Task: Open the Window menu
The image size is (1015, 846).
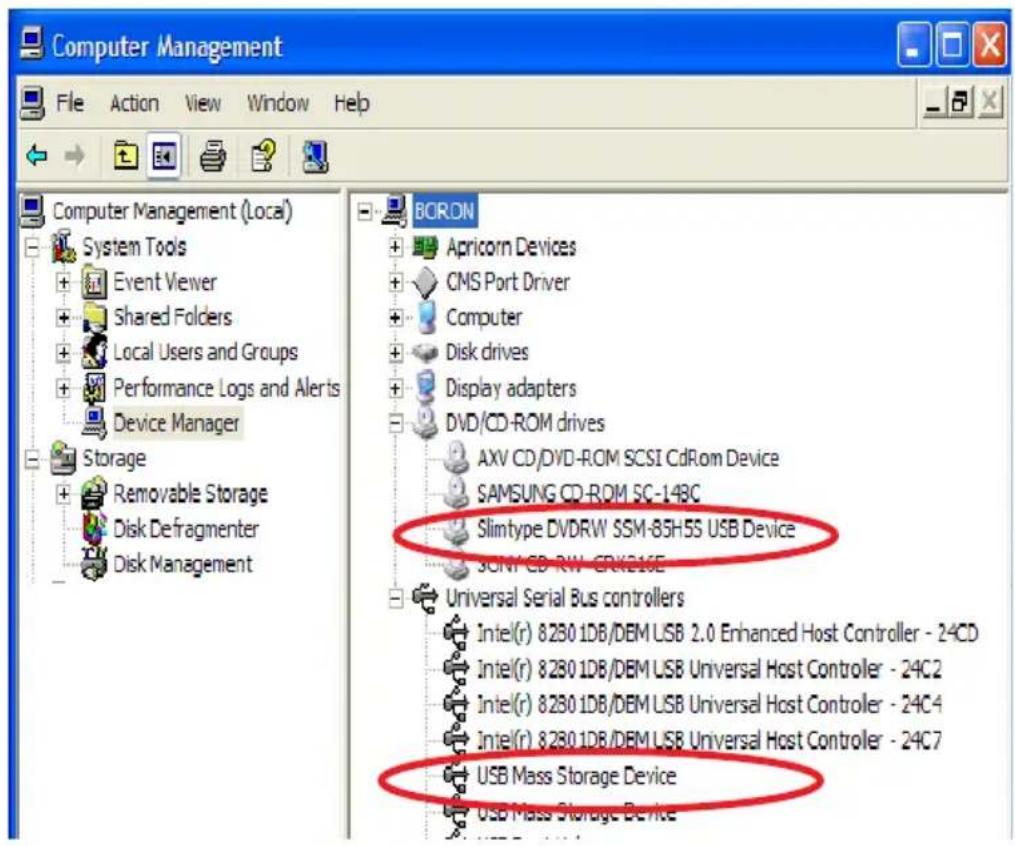Action: 278,103
